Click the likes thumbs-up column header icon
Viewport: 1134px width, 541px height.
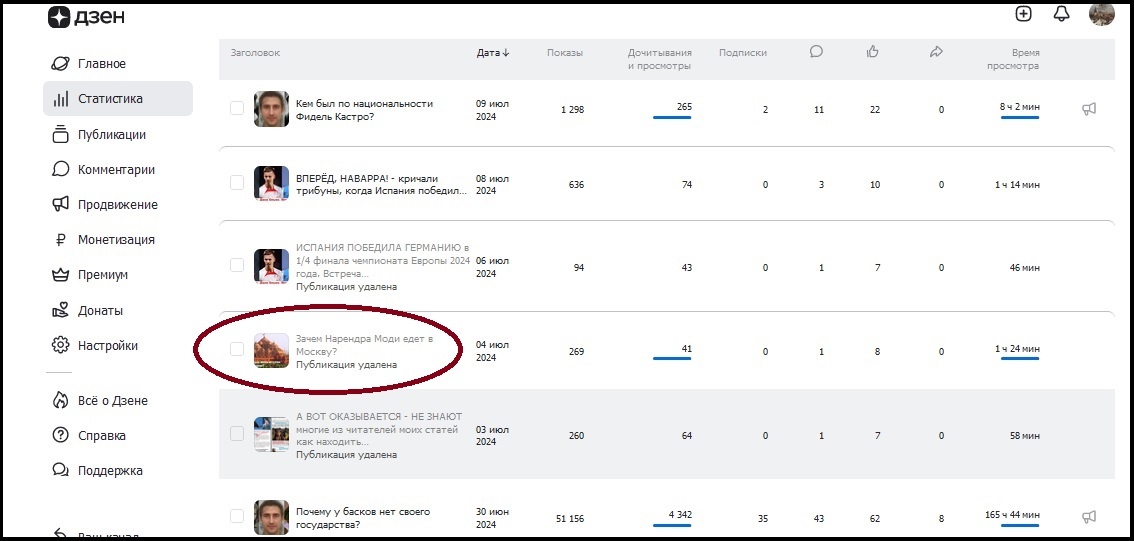872,51
